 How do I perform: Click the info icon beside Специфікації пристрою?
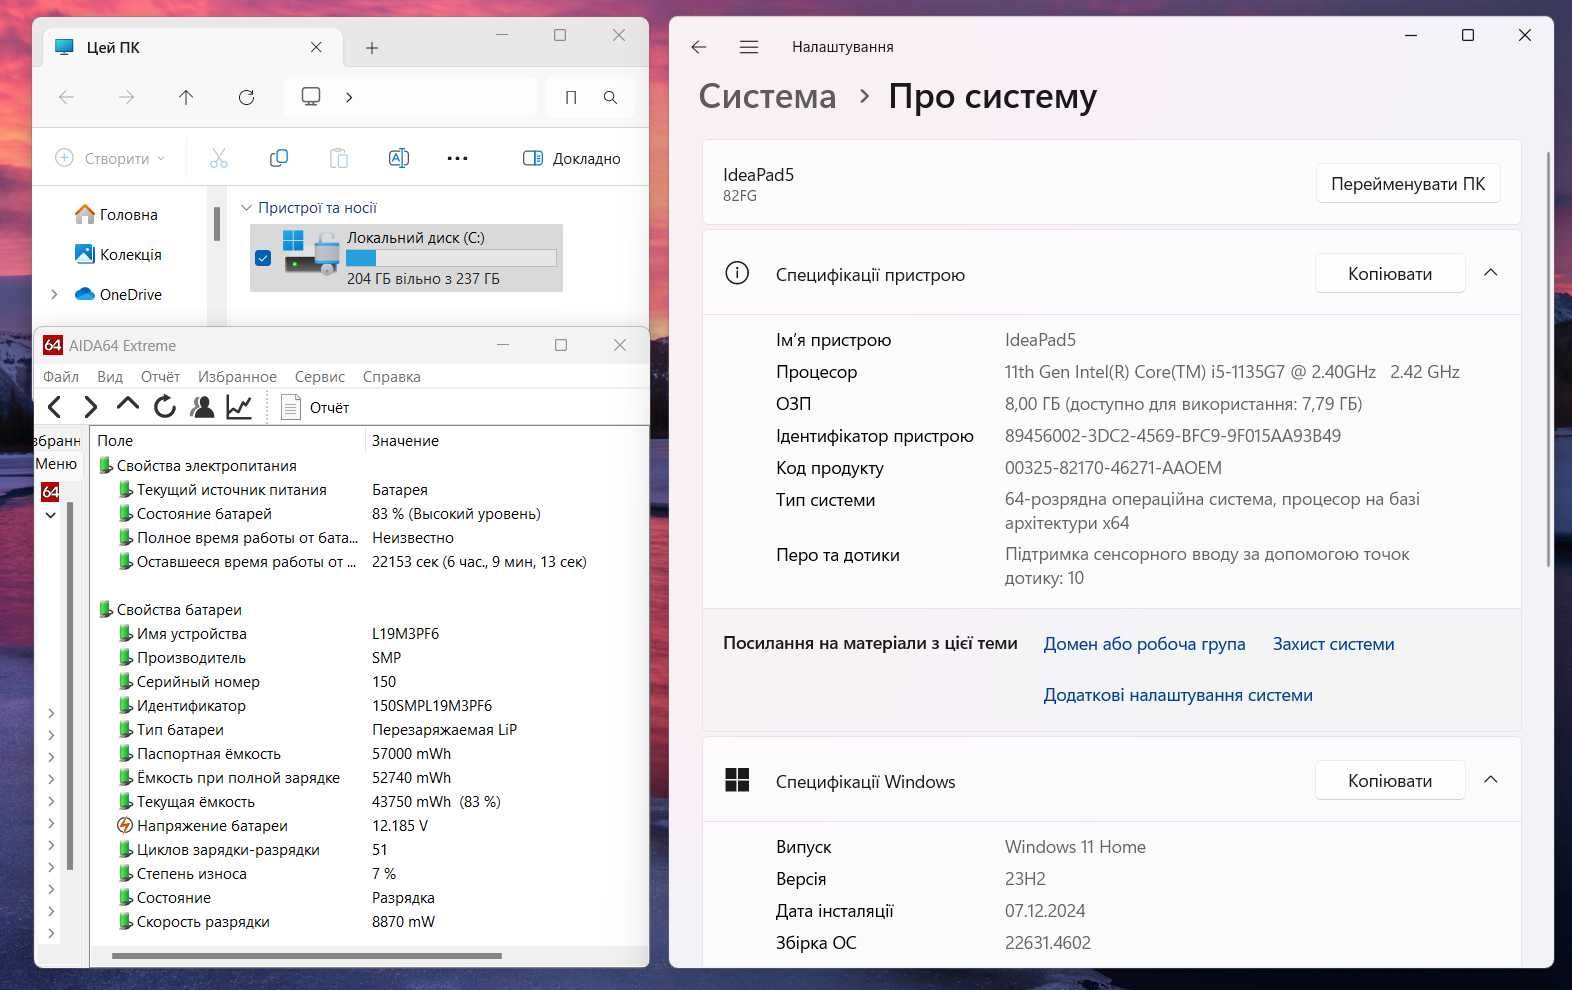click(x=737, y=273)
